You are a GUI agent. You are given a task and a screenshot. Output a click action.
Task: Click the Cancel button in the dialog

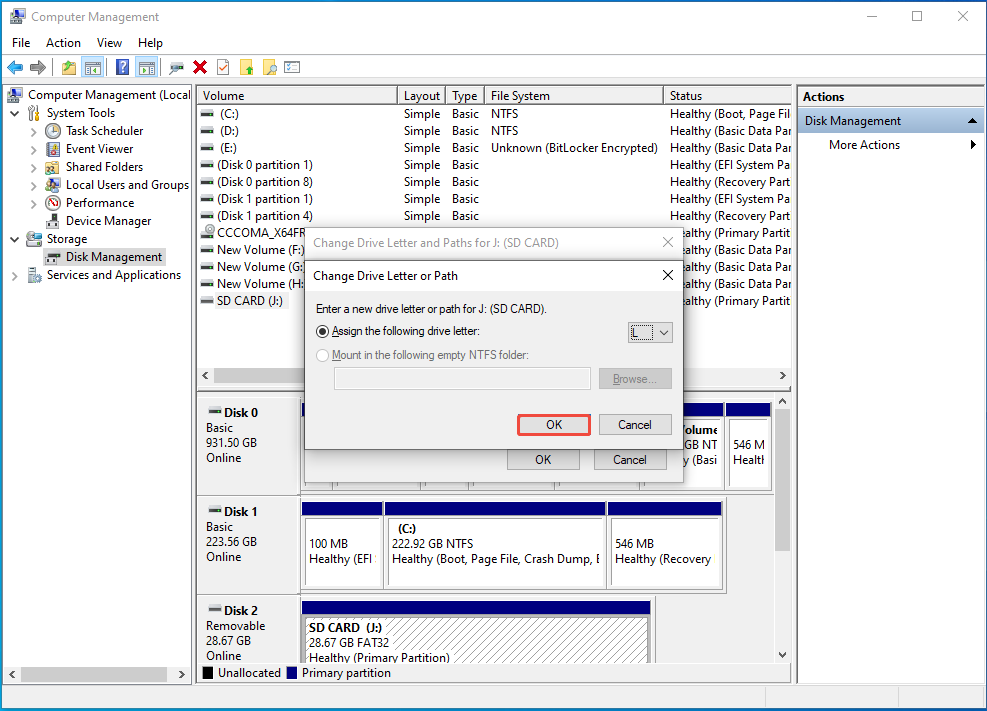tap(635, 424)
